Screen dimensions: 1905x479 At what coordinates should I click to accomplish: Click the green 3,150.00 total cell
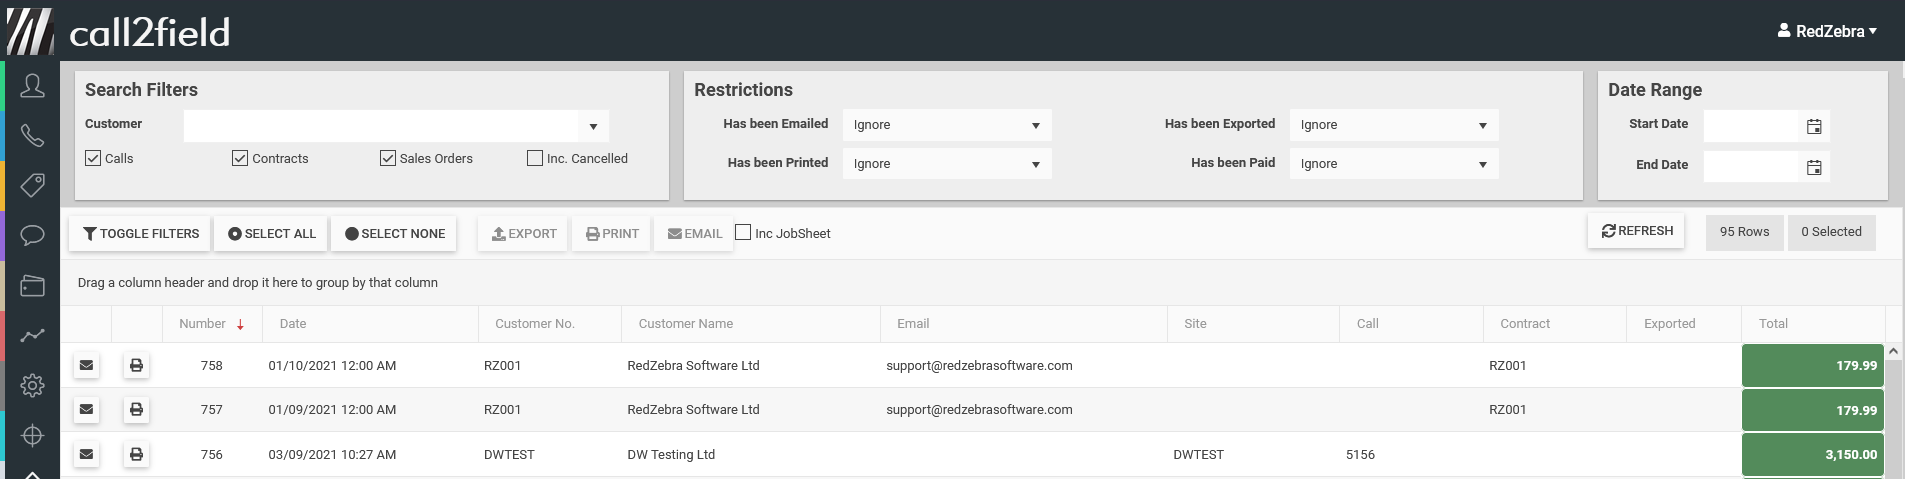click(x=1812, y=454)
